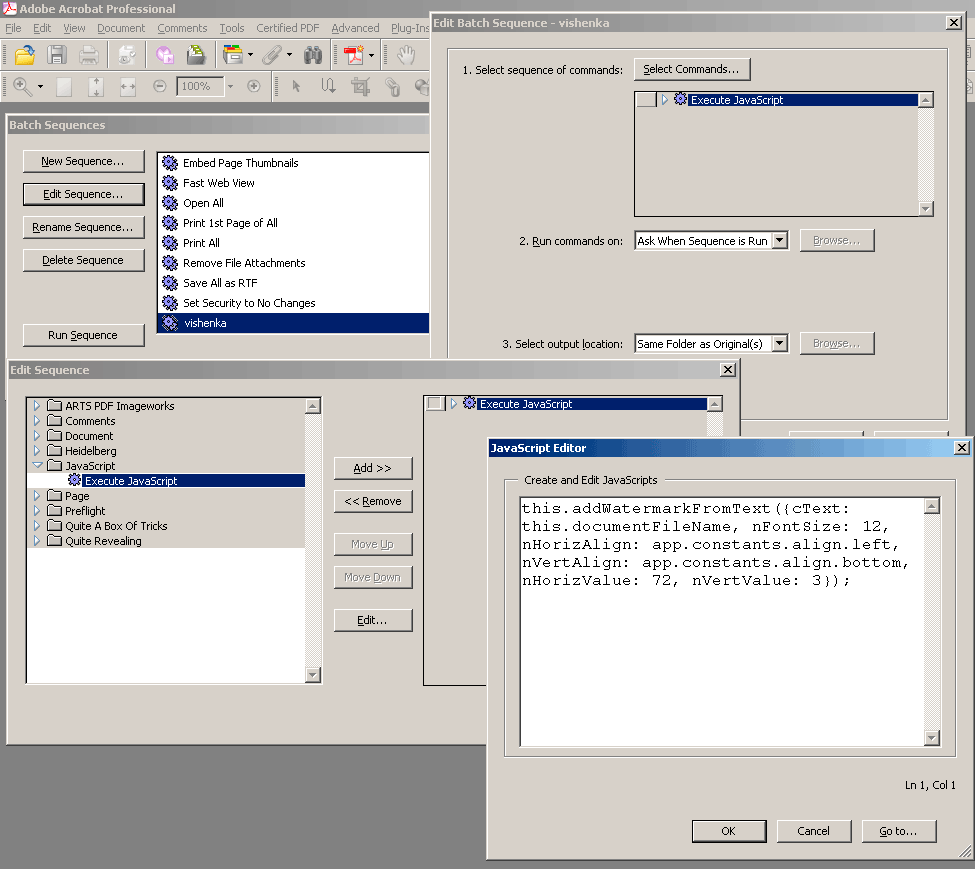Click the organizer file box icon
The width and height of the screenshot is (975, 869).
(x=233, y=55)
